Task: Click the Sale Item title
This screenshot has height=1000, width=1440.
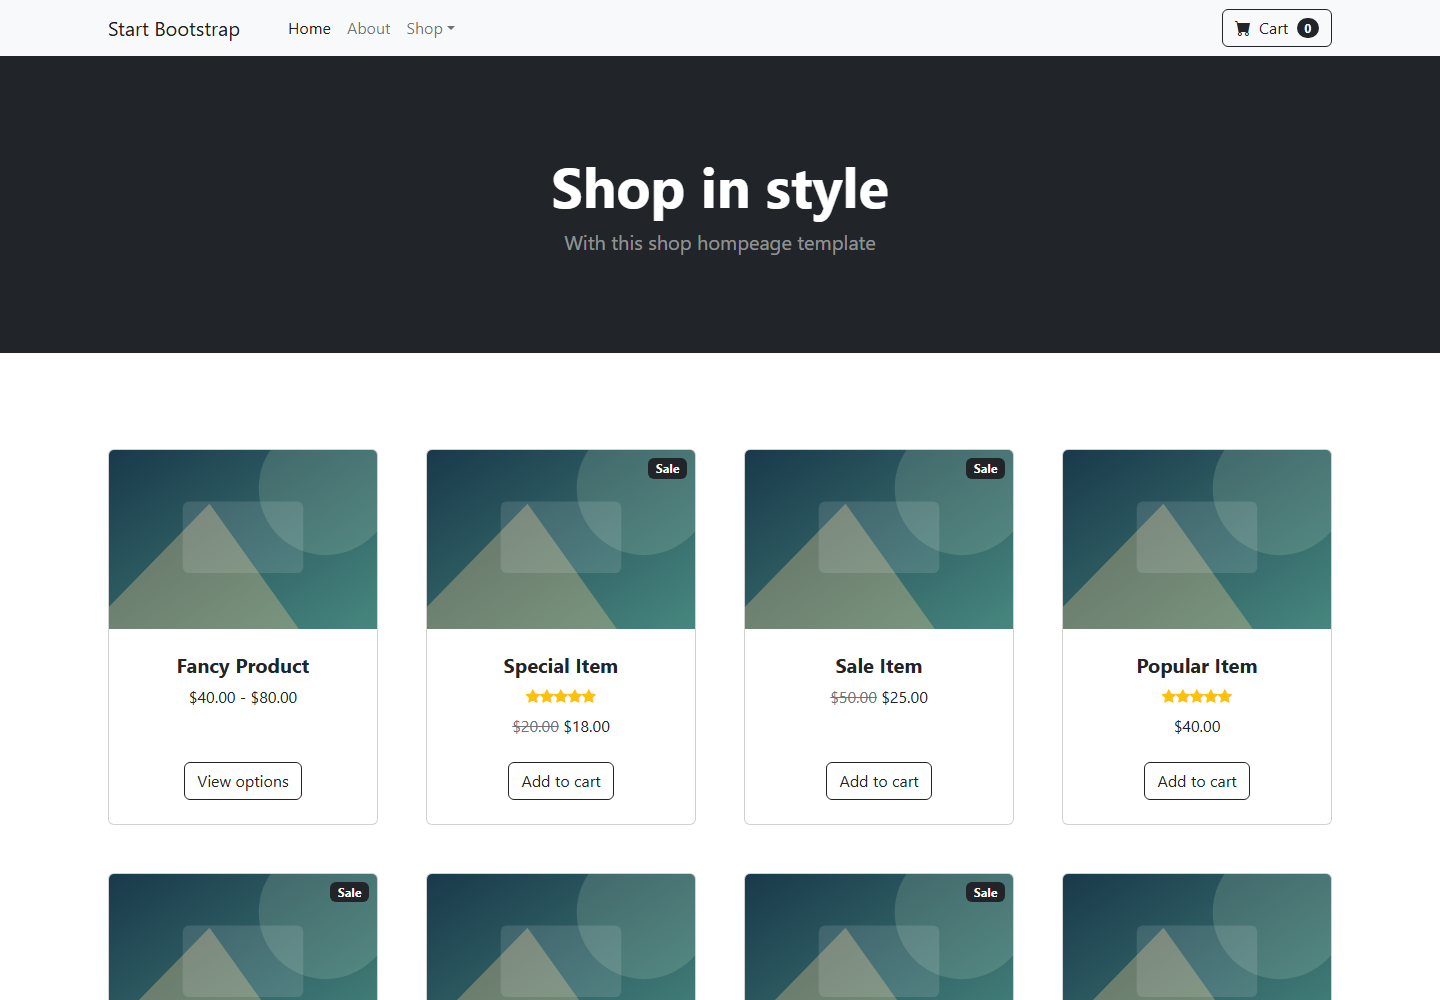Action: coord(879,666)
